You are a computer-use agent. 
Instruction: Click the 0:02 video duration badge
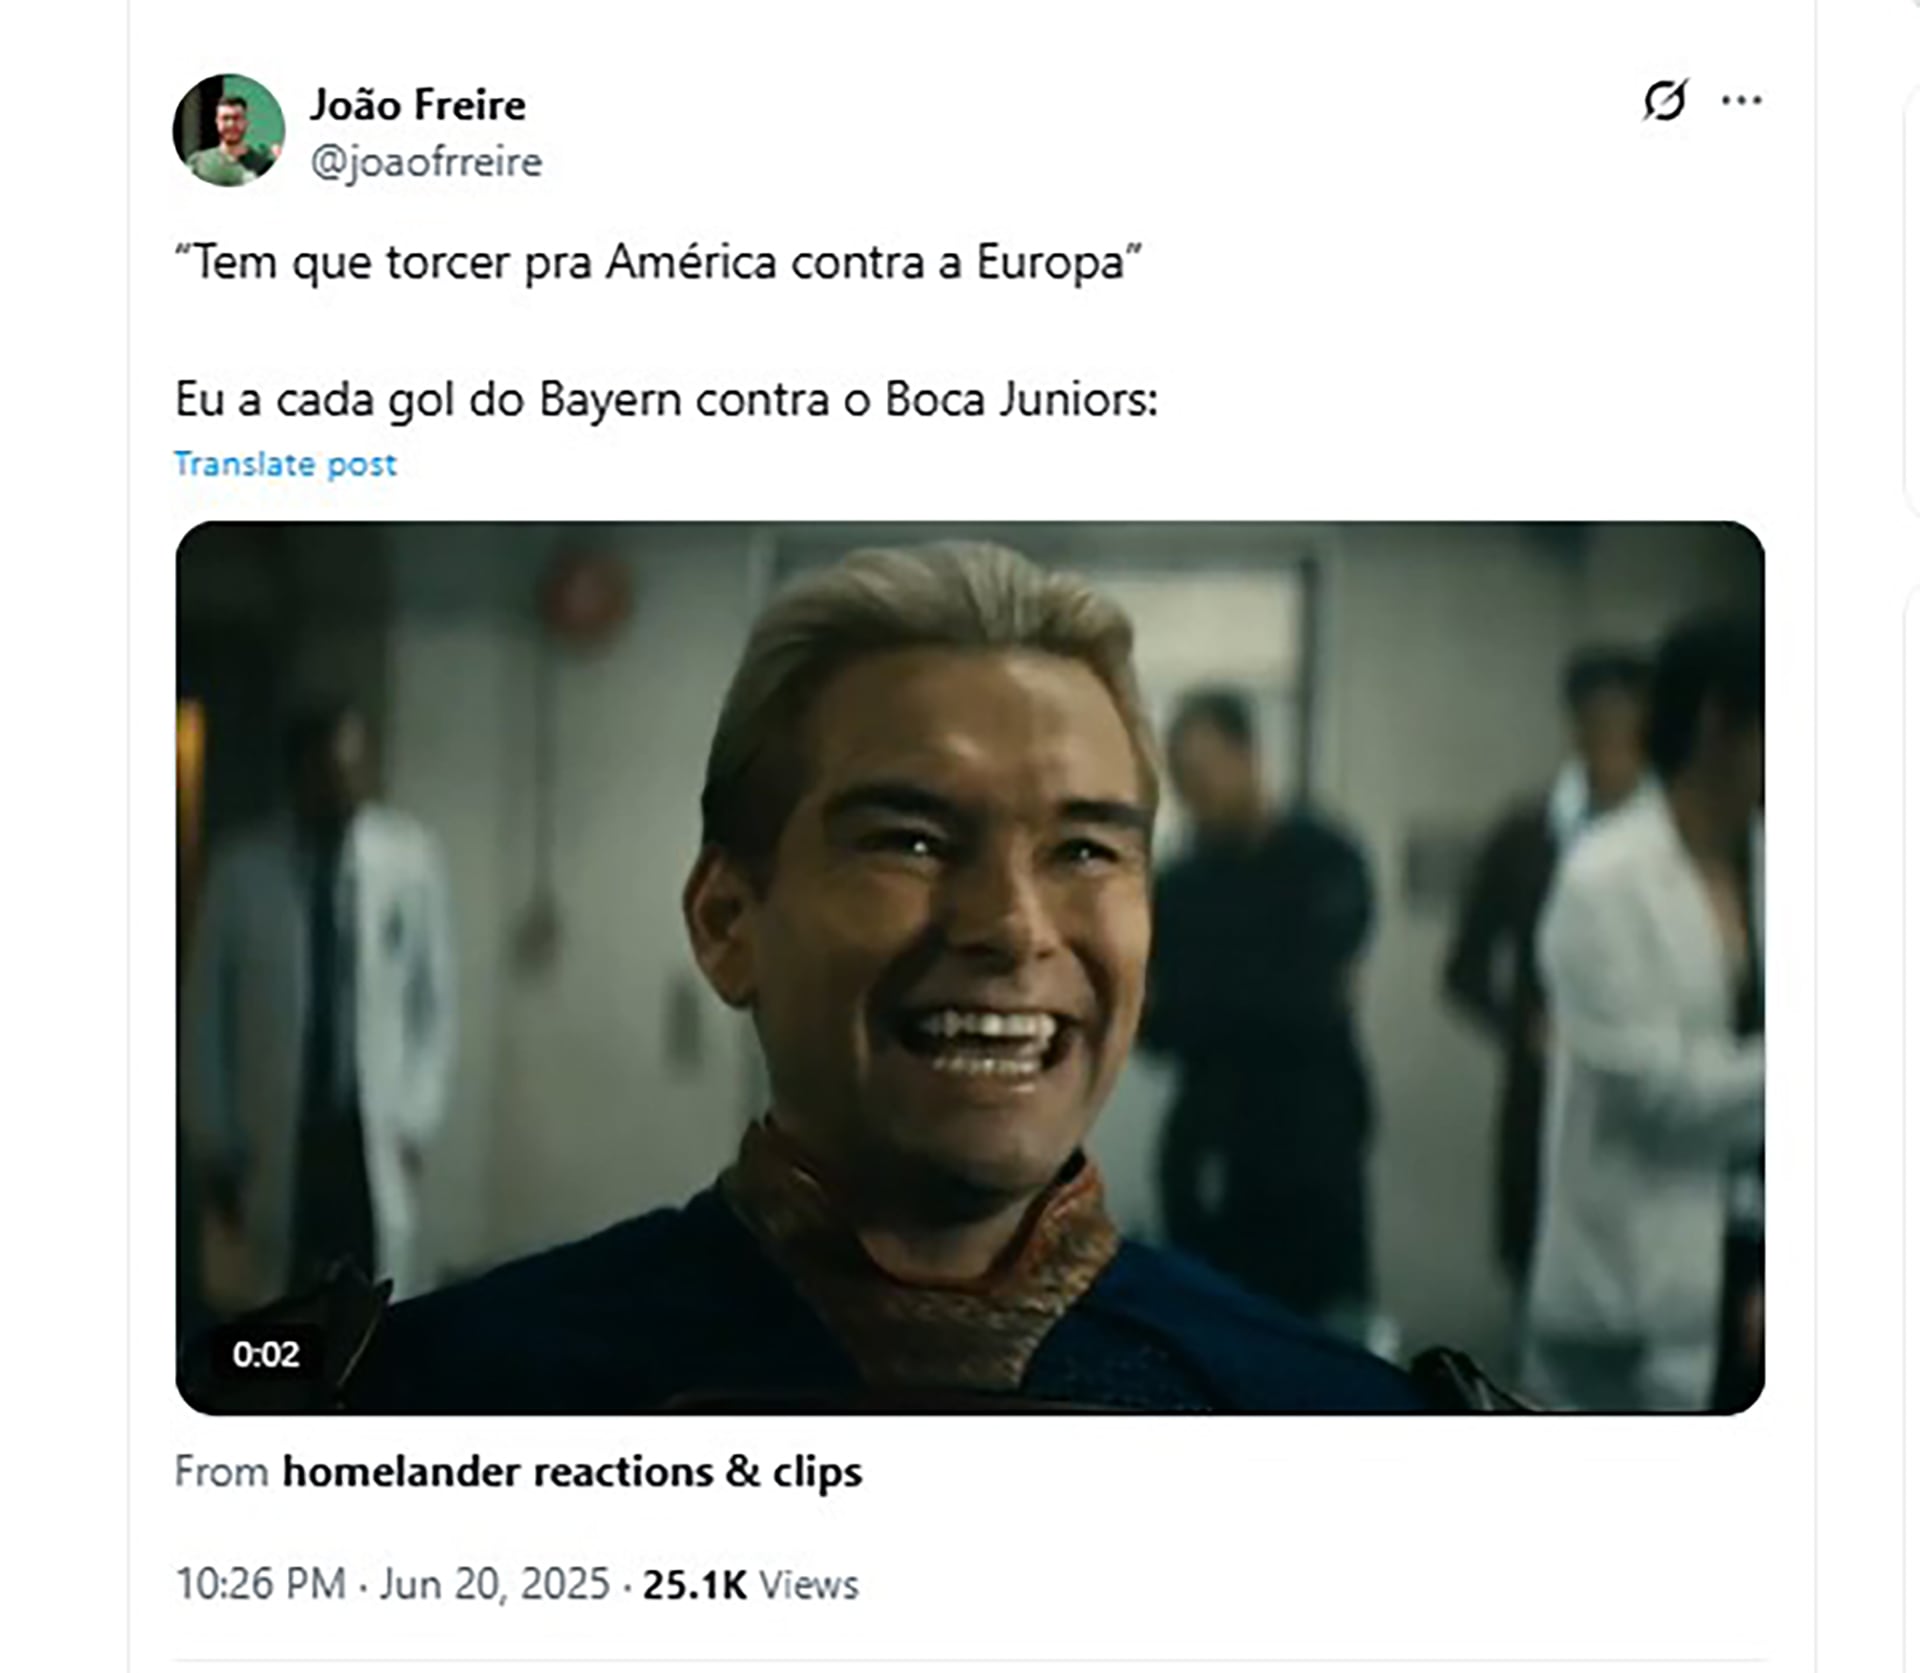click(266, 1354)
